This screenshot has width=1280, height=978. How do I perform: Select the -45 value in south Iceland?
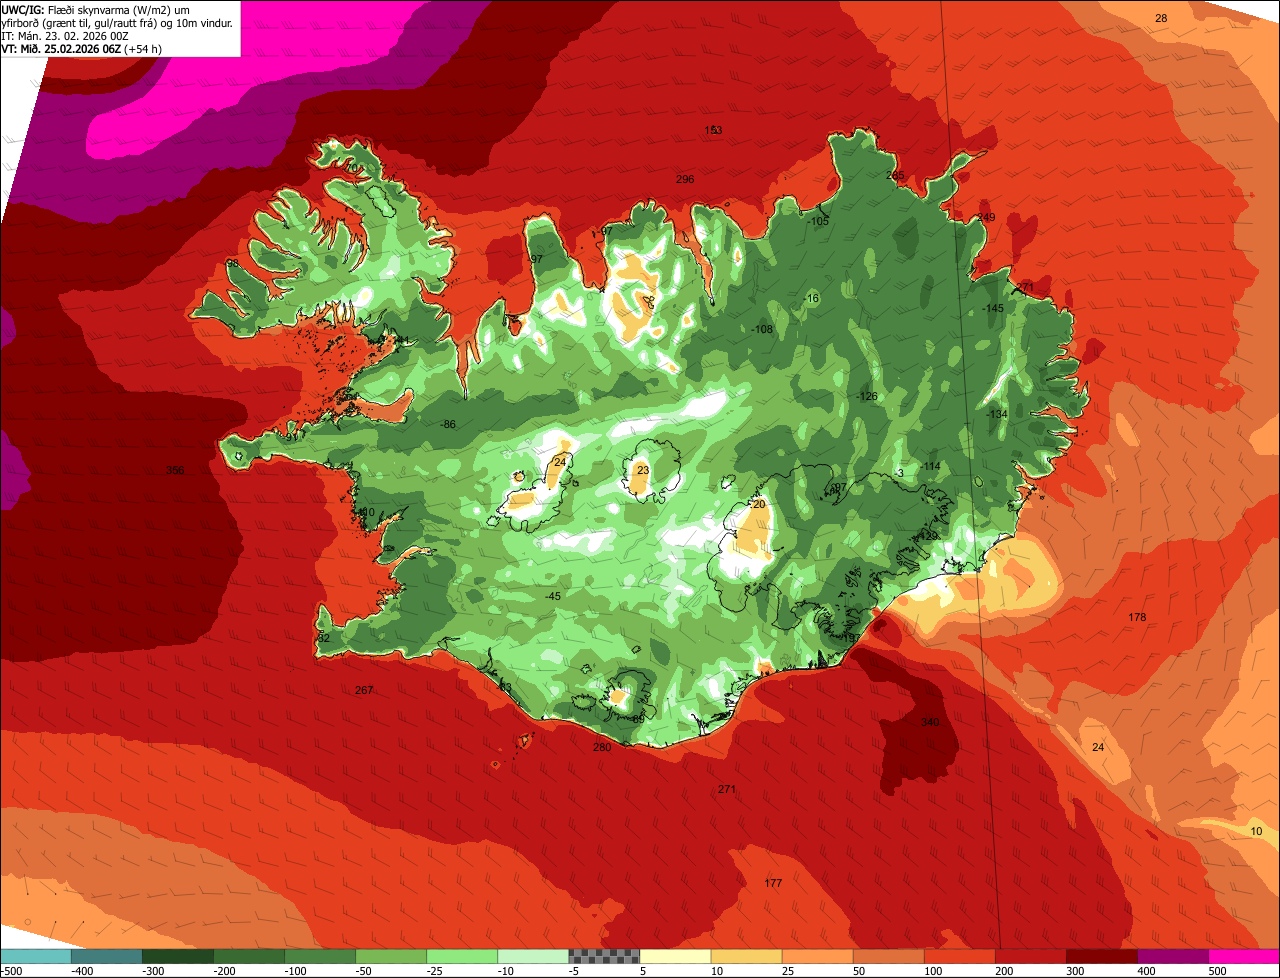553,597
